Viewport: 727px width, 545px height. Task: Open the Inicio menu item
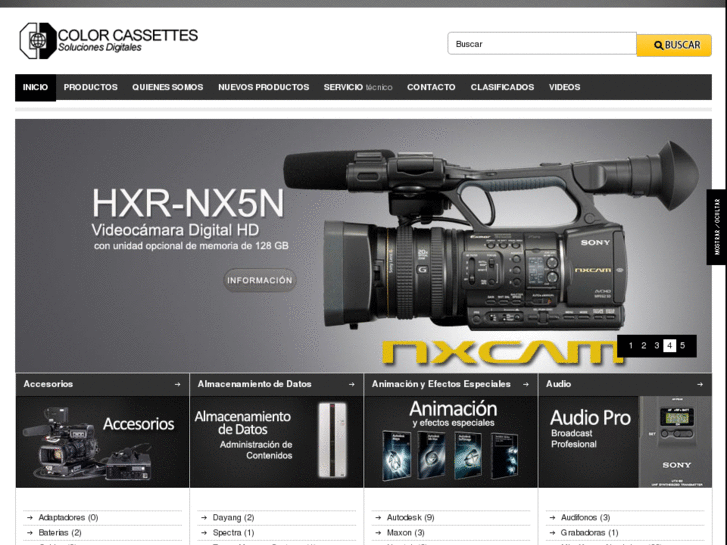(36, 87)
